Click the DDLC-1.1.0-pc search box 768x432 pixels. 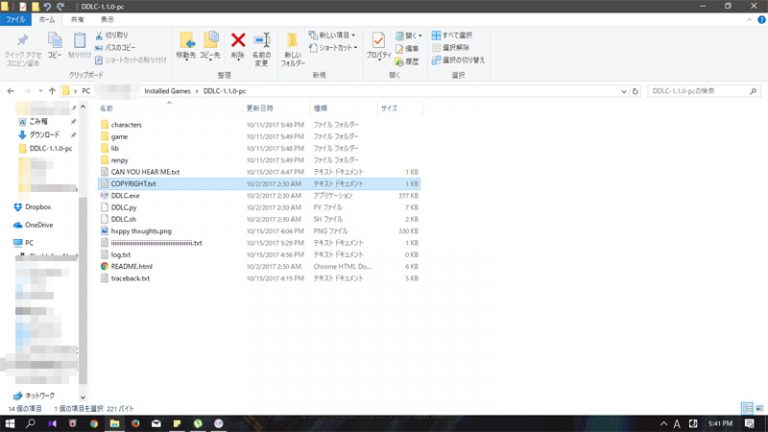703,91
